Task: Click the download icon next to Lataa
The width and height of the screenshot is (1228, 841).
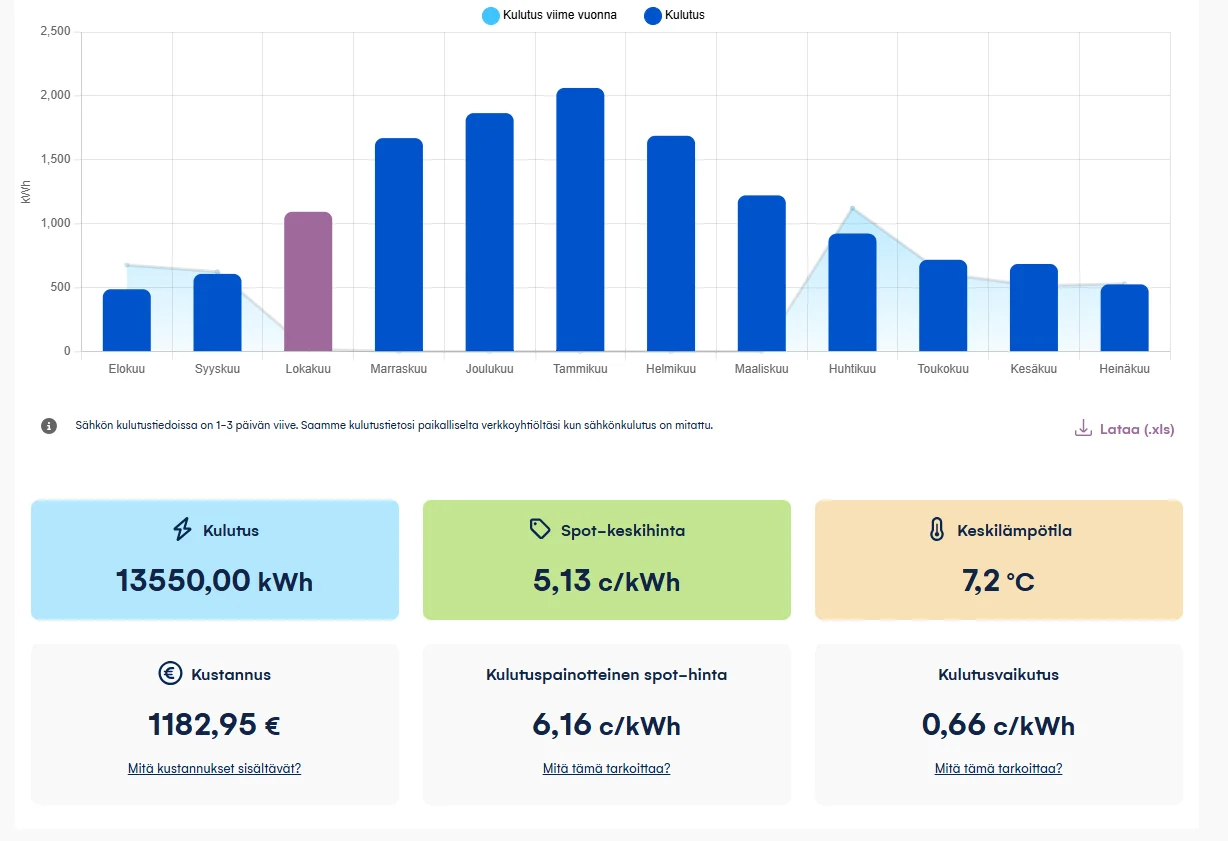Action: pyautogui.click(x=1083, y=429)
